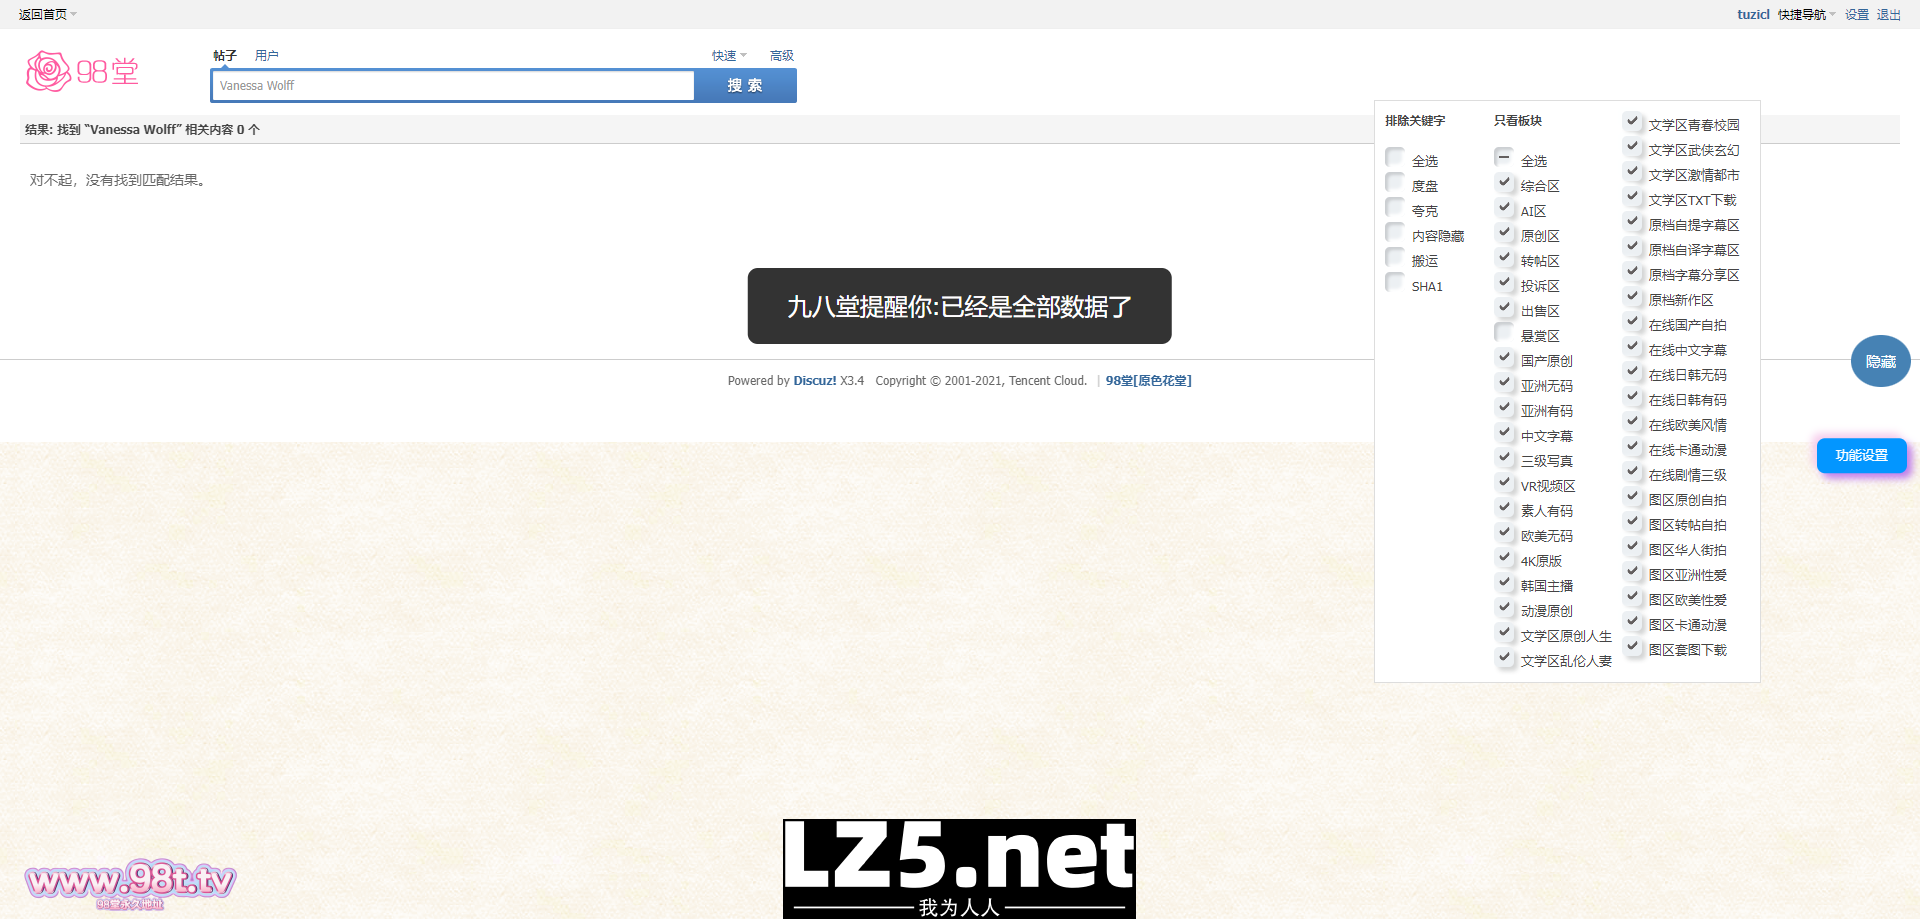Viewport: 1920px width, 919px height.
Task: Click the LZ5.net banner image
Action: coord(959,867)
